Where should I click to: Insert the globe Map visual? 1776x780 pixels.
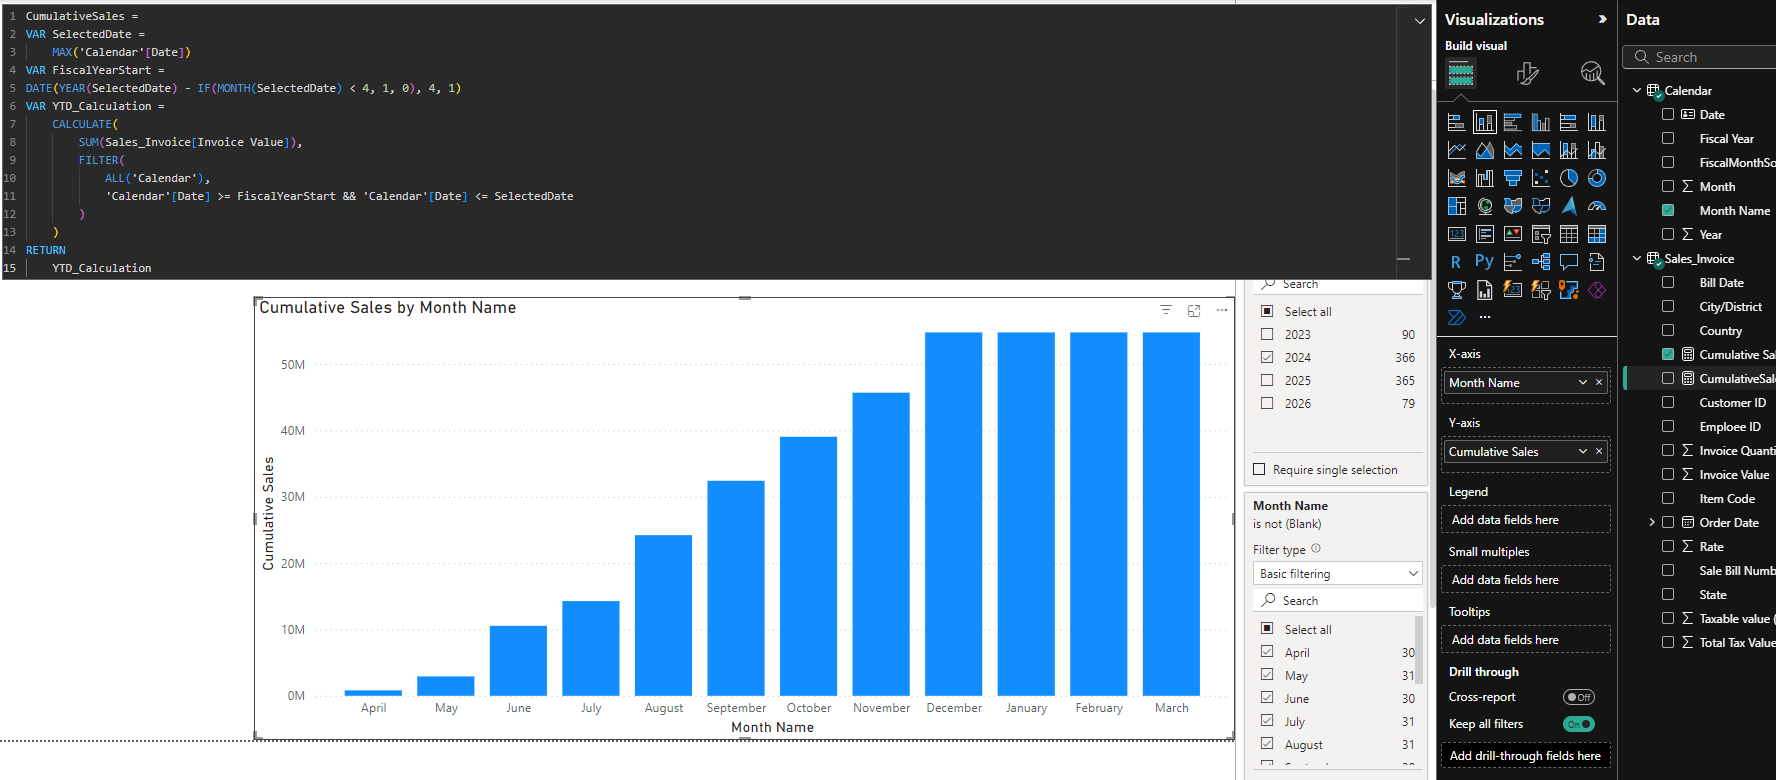click(1485, 206)
